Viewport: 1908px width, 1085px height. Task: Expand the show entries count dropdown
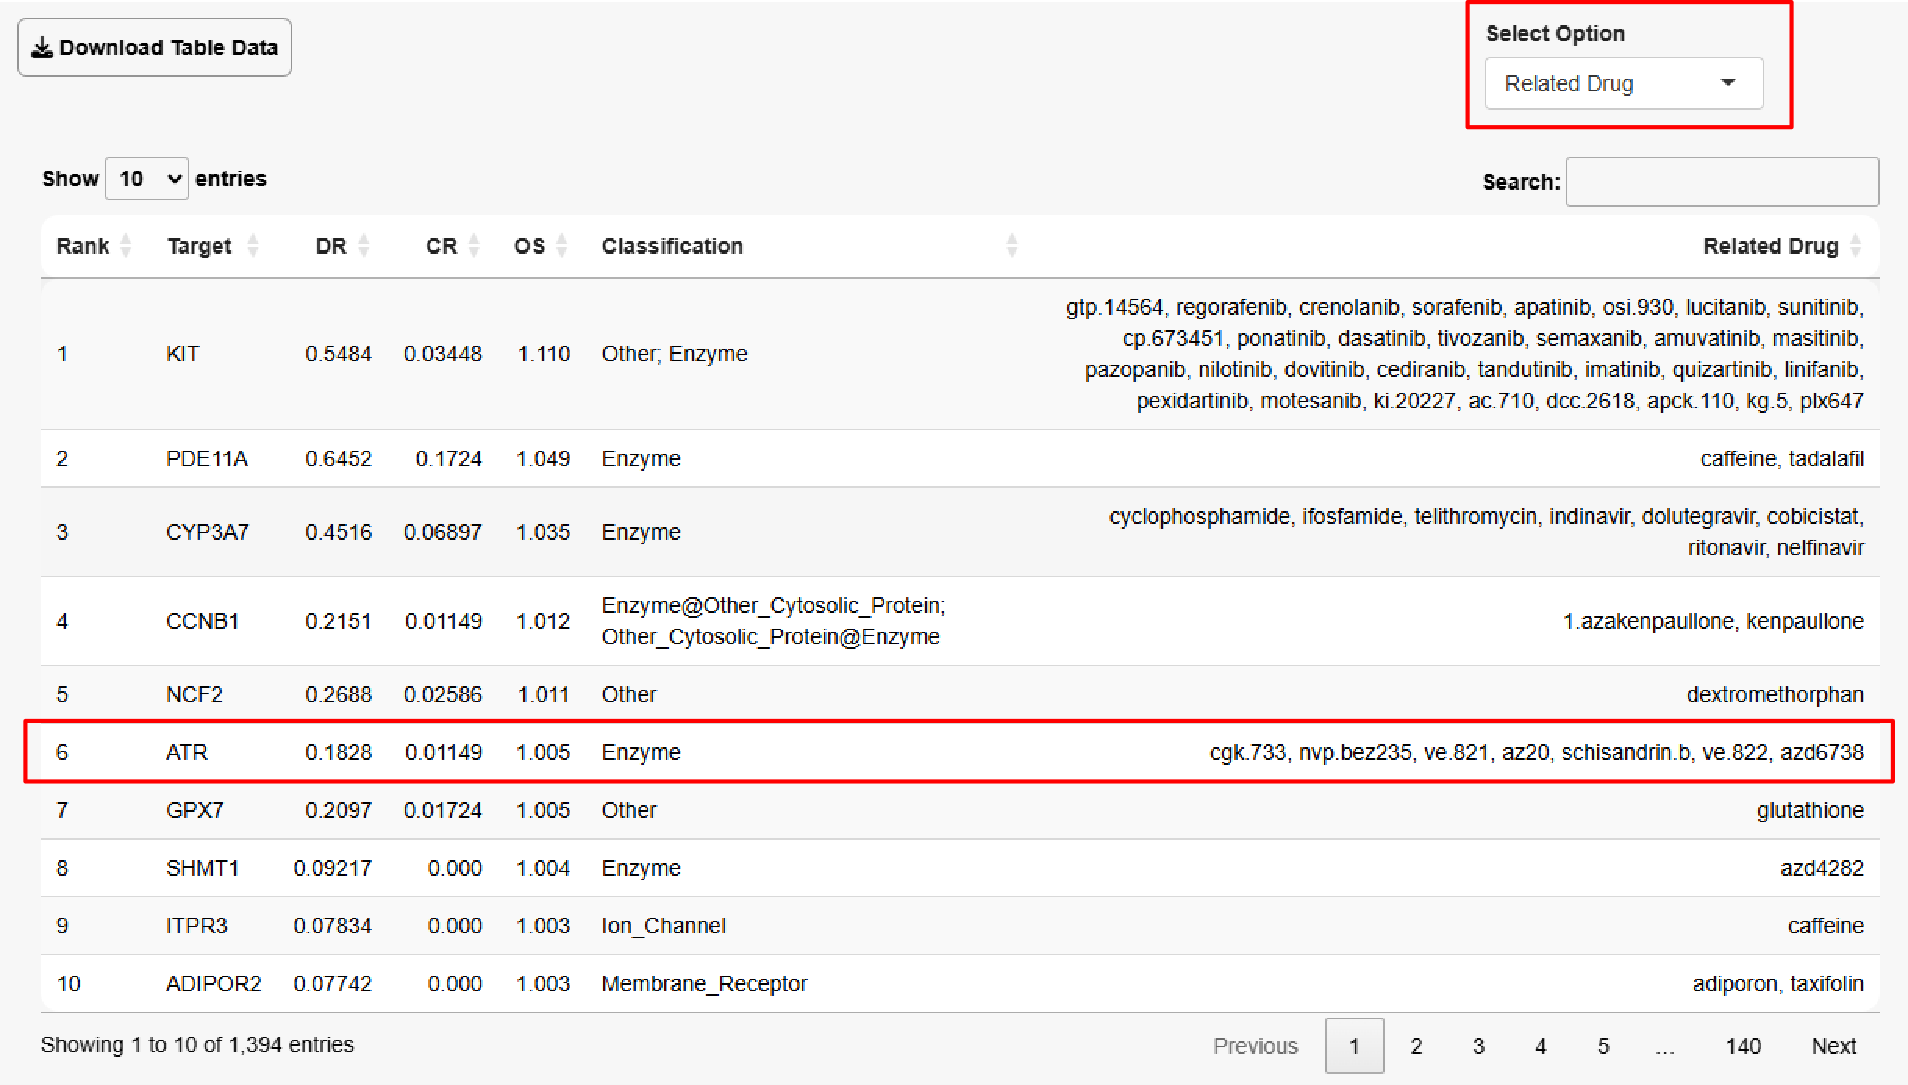147,179
